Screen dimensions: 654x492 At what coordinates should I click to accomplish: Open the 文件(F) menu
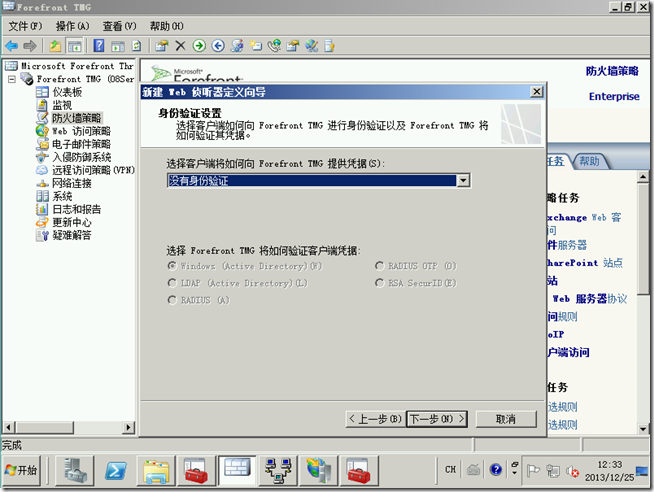(x=25, y=26)
